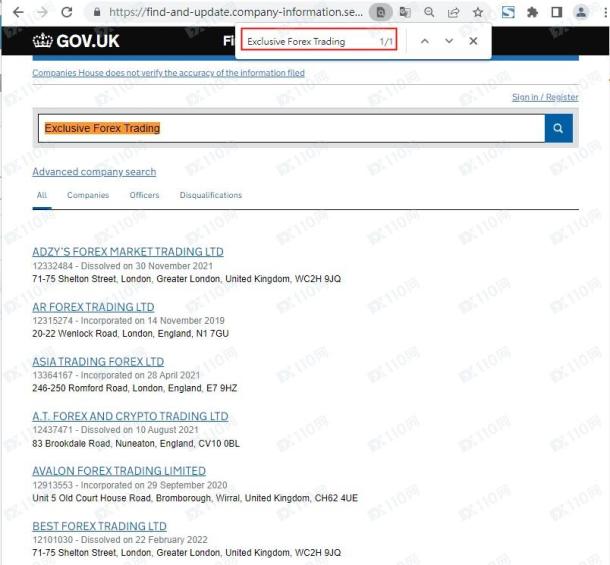
Task: Click the share page icon
Action: 453,12
